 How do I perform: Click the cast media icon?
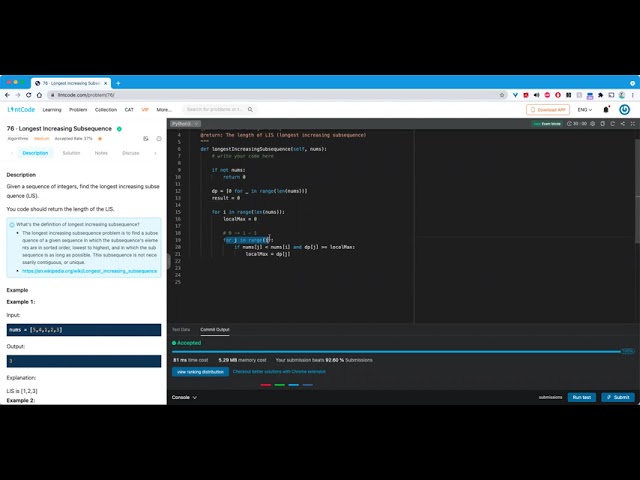pos(611,95)
